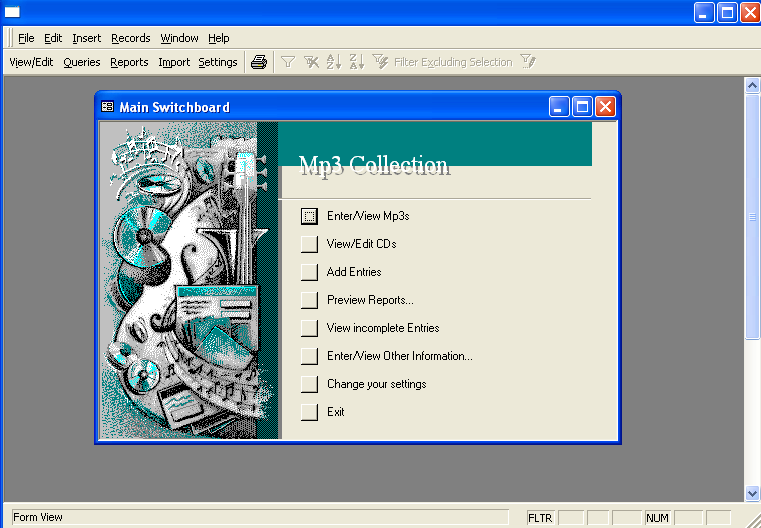Open the Help menu
Viewport: 761px width, 528px height.
coord(218,38)
